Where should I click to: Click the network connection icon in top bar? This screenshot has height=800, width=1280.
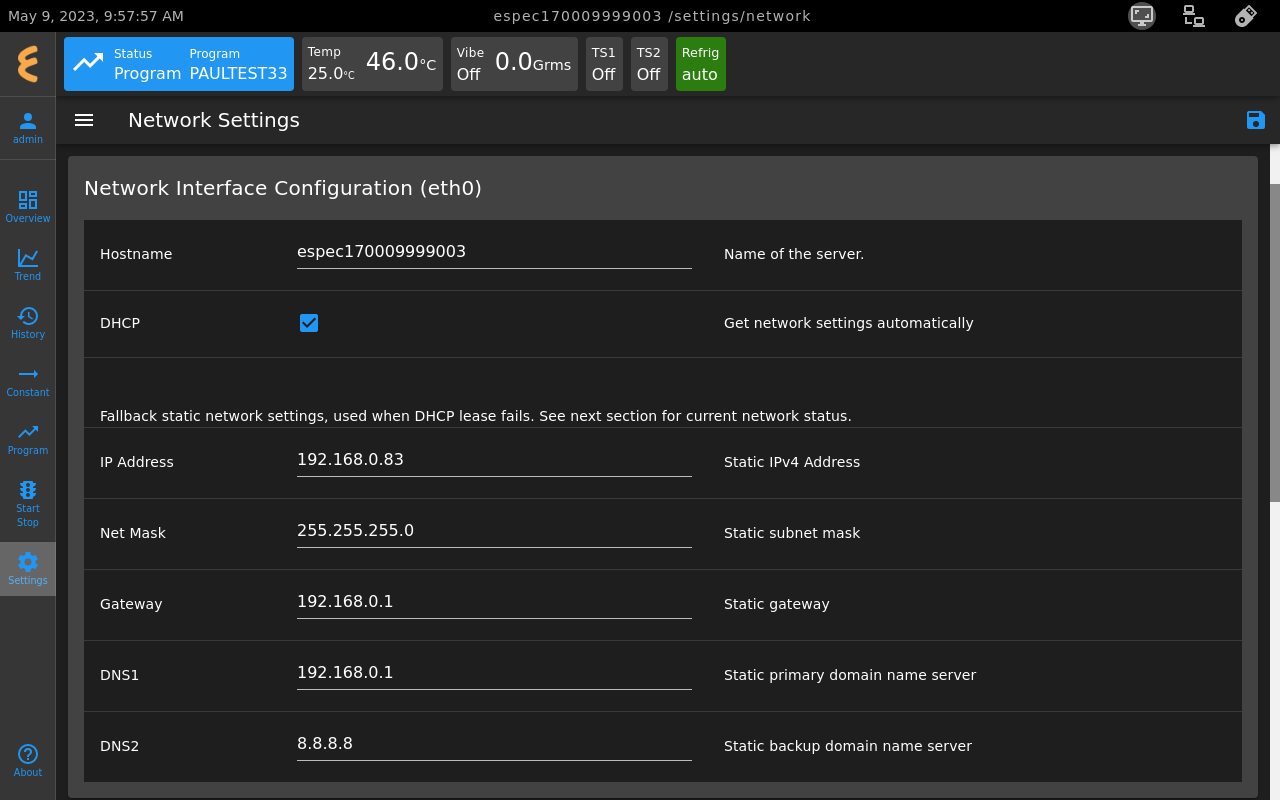click(1193, 15)
